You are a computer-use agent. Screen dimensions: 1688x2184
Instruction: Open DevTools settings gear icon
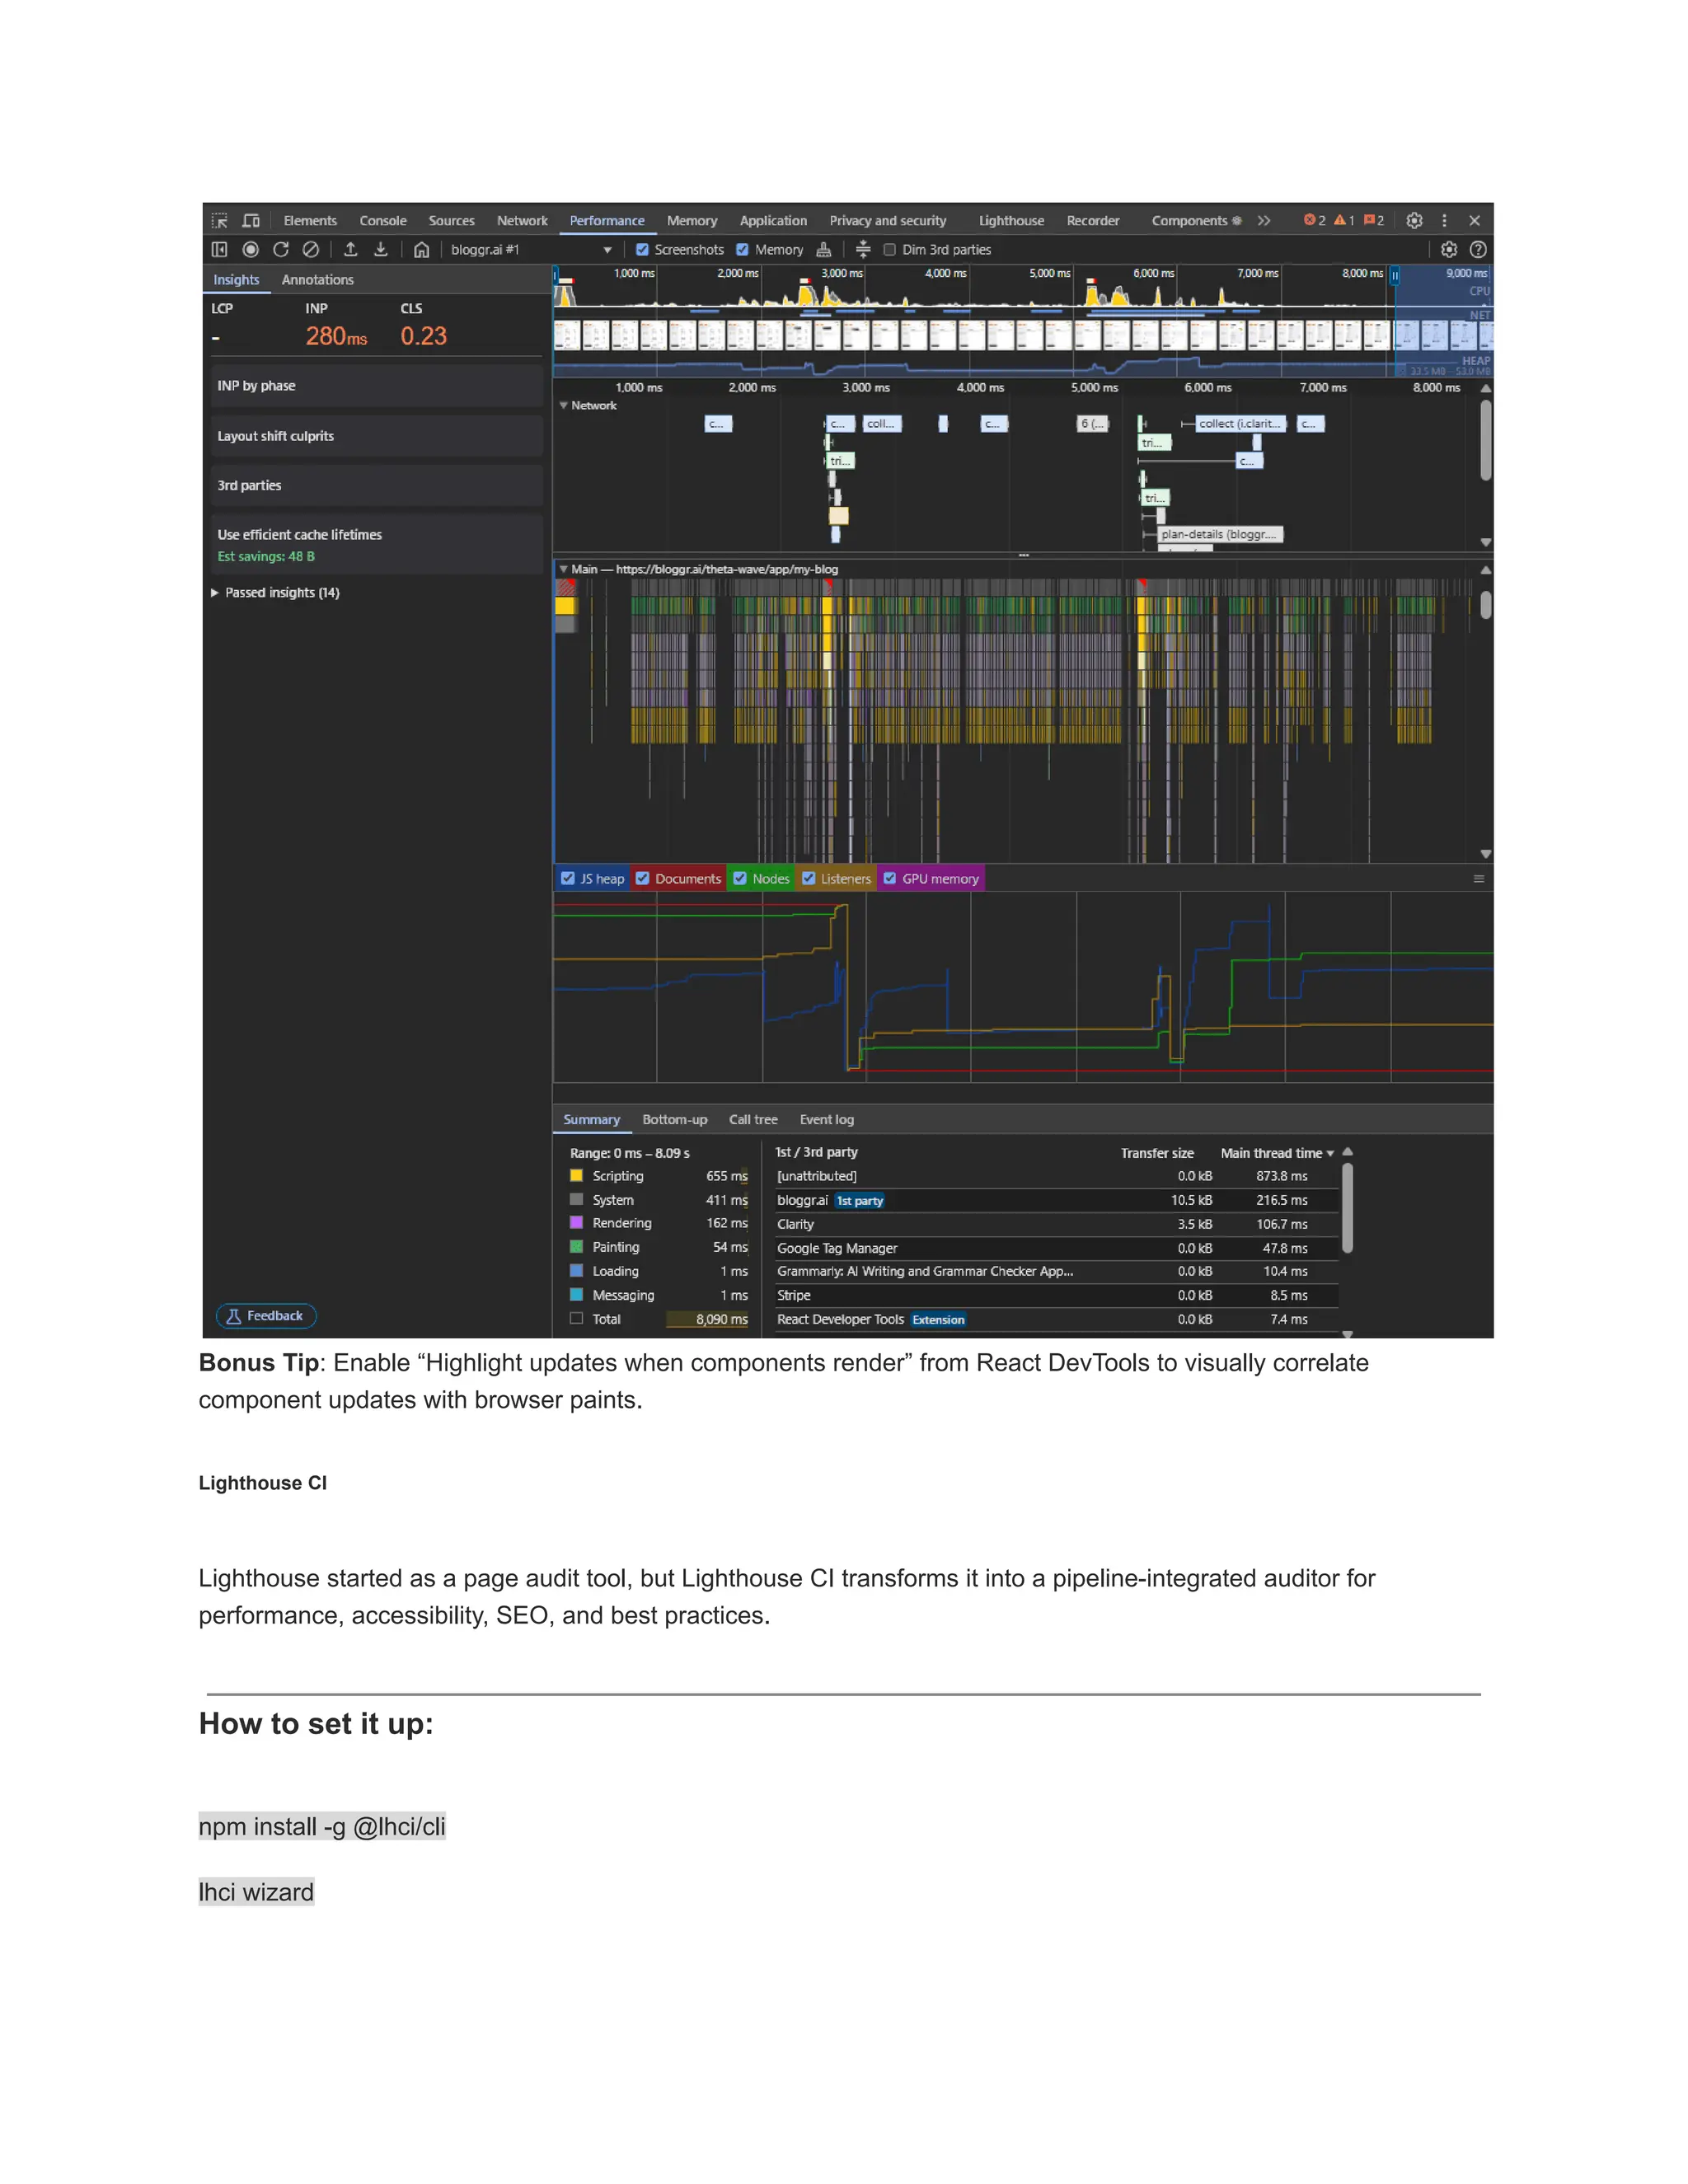click(1414, 220)
